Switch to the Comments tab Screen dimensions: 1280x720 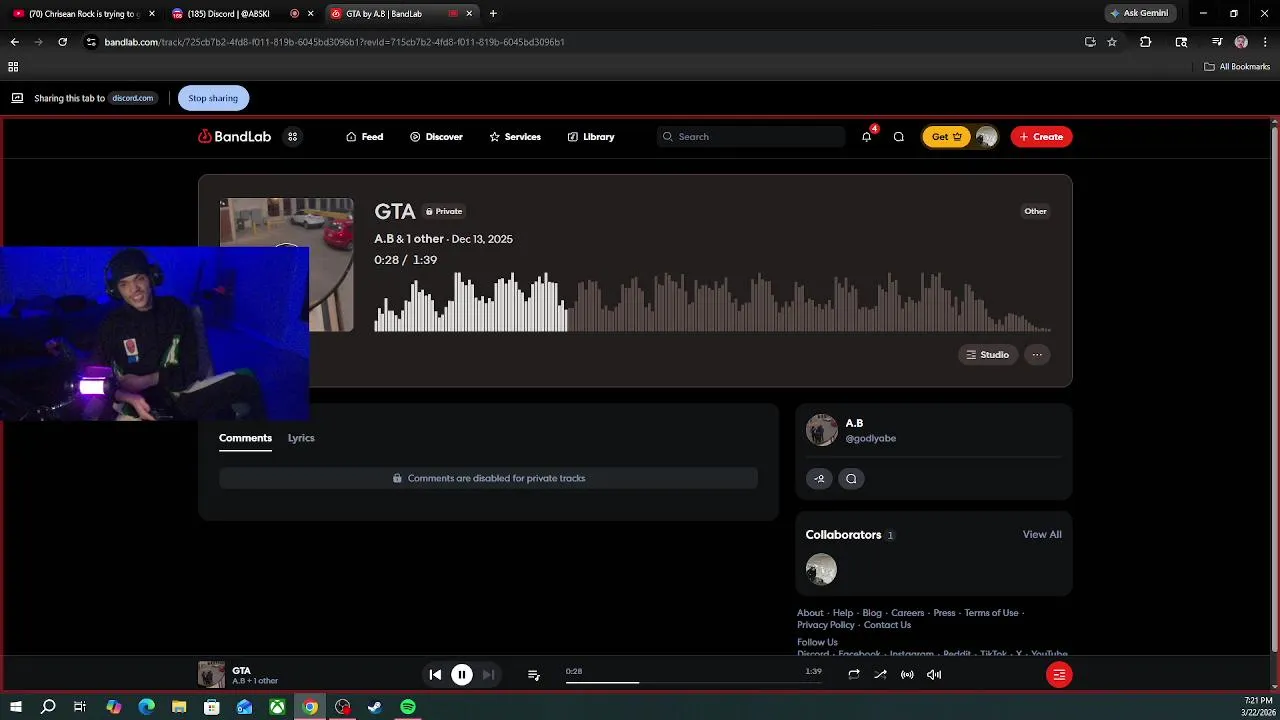coord(245,438)
